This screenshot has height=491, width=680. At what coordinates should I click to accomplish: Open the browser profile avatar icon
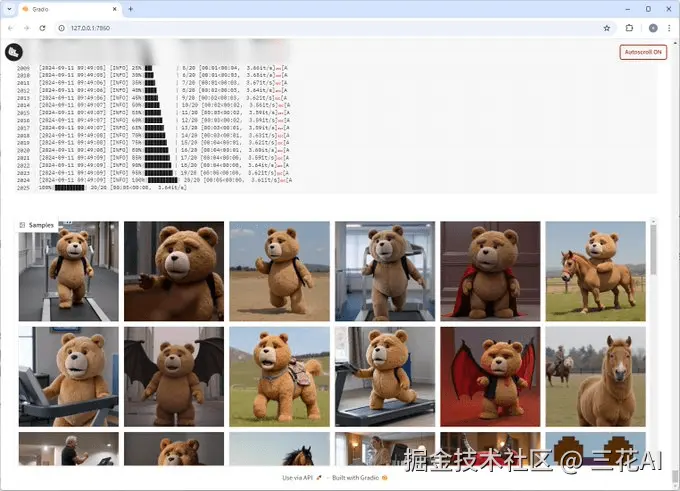(653, 28)
